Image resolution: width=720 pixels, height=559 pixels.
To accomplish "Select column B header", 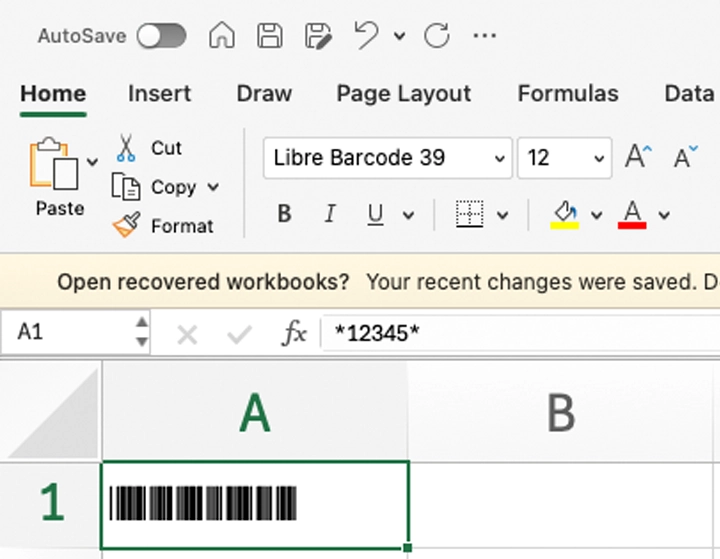I will click(561, 412).
